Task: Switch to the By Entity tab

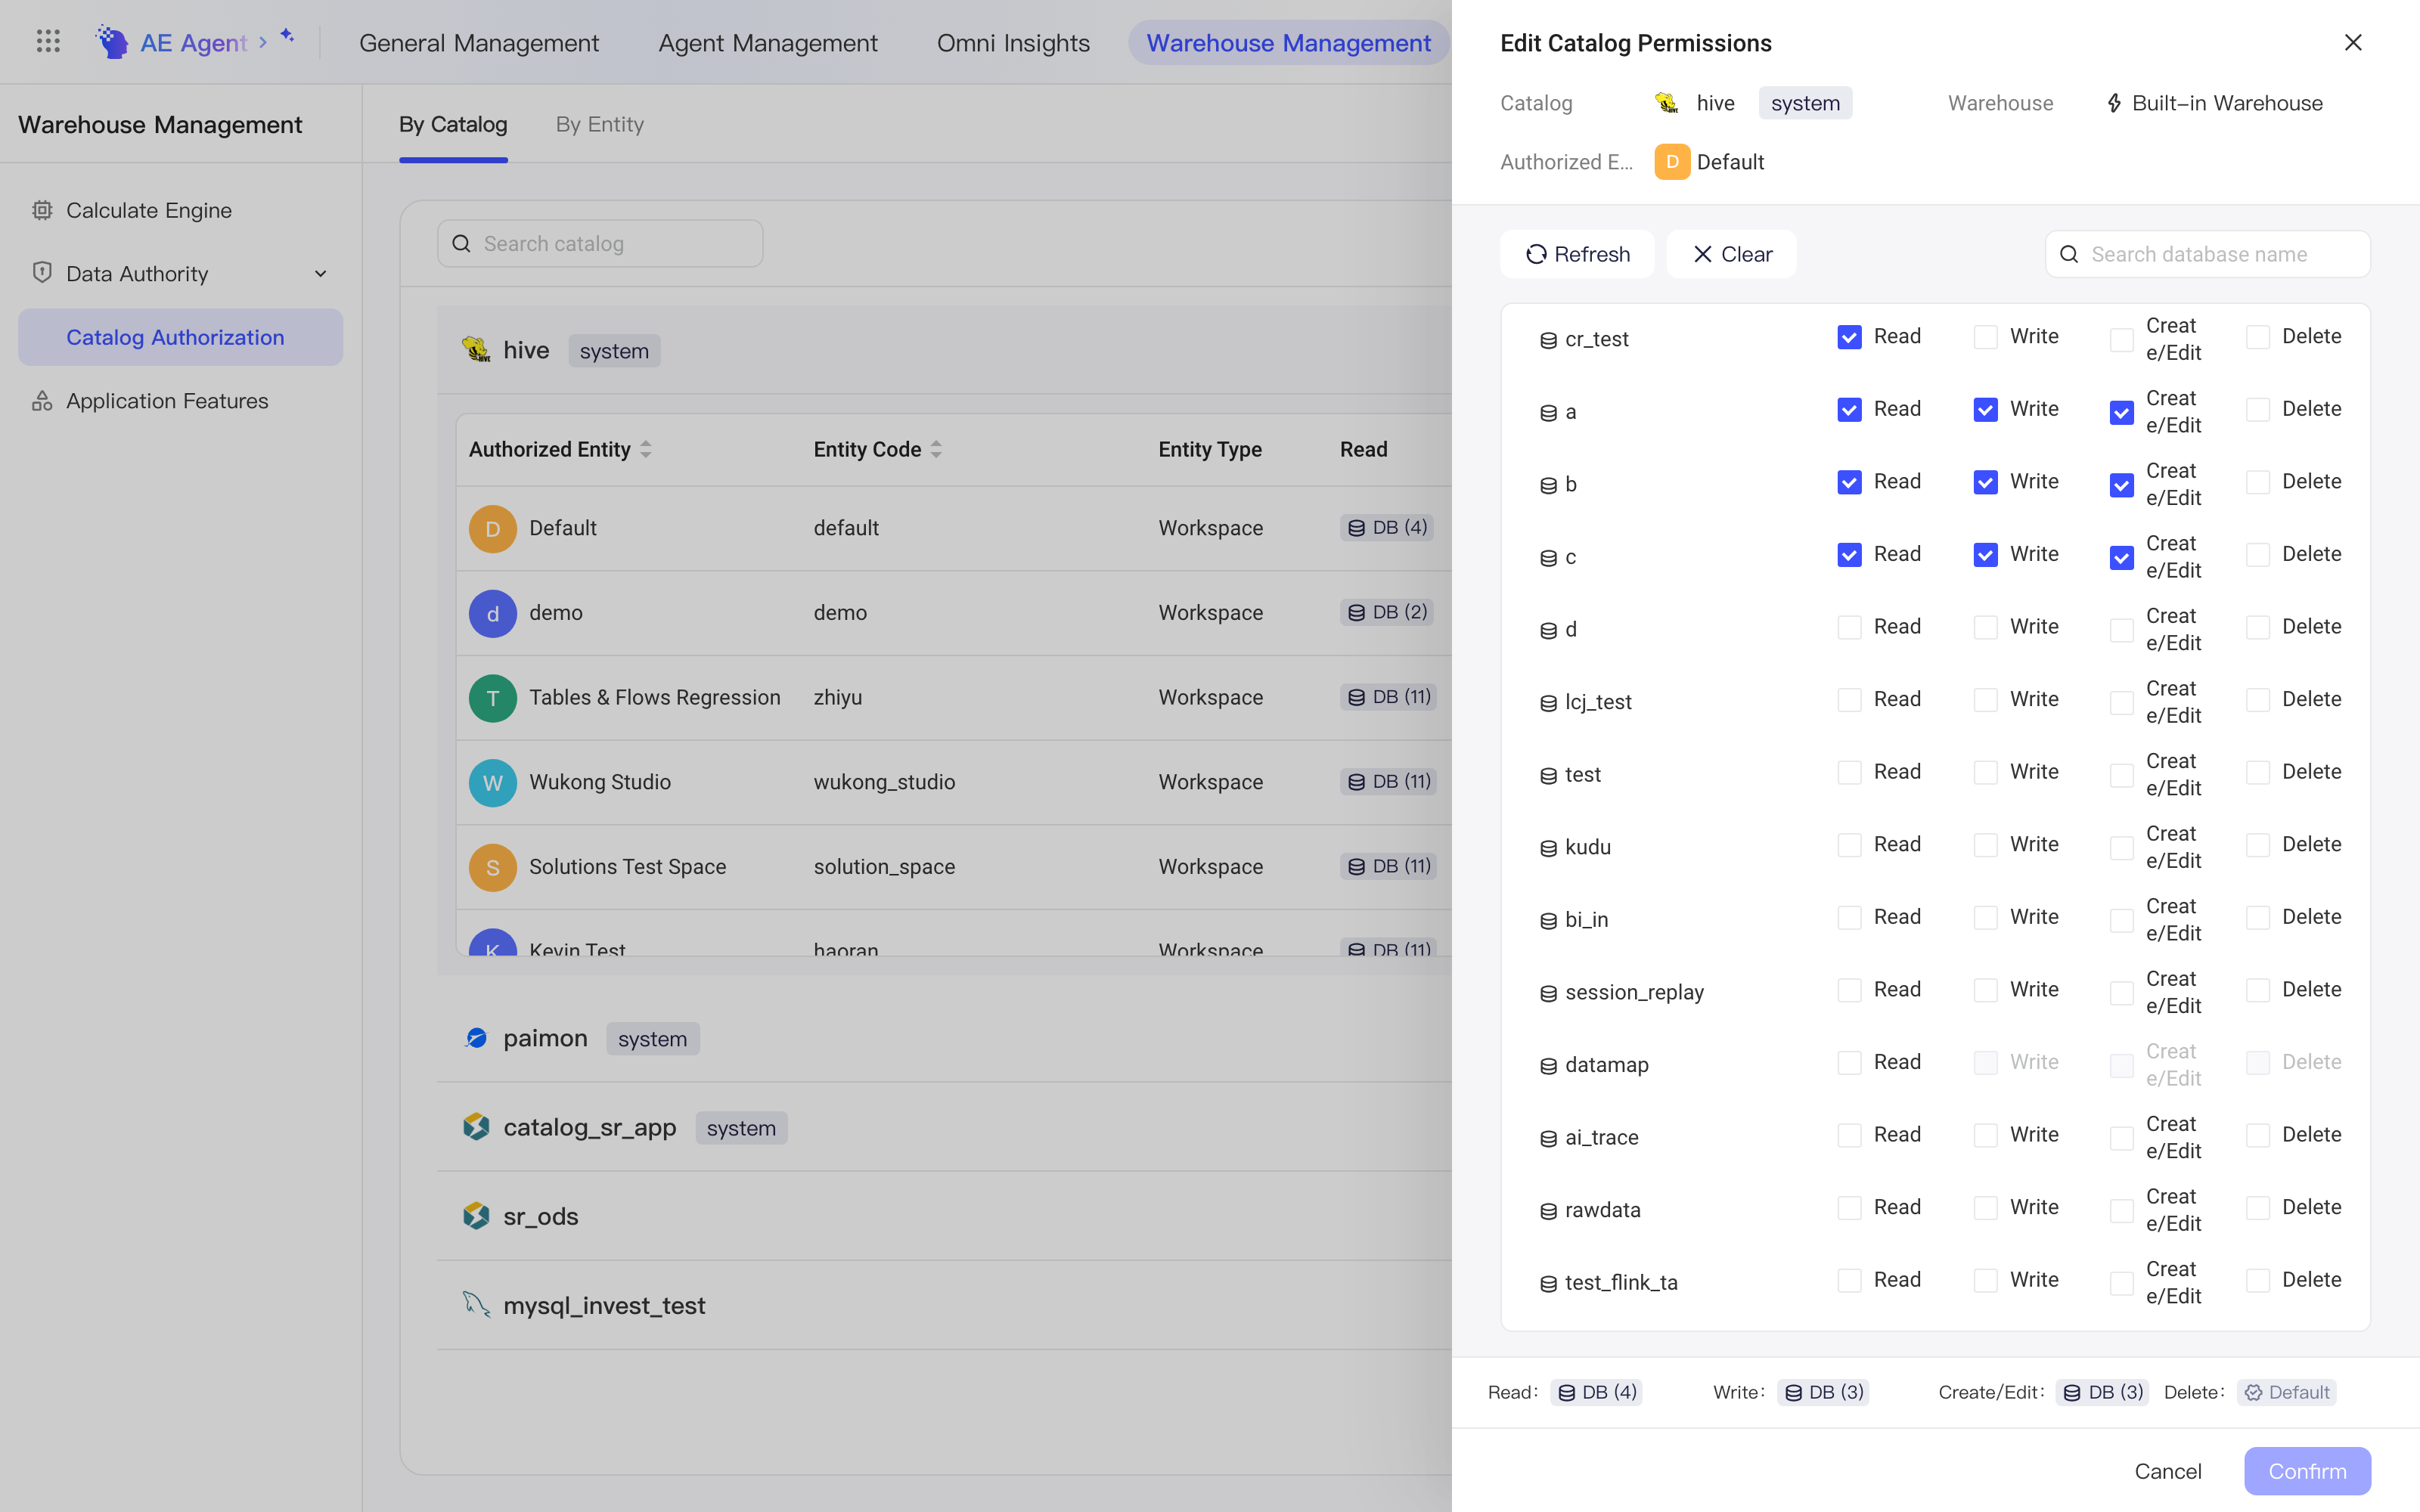Action: (x=599, y=125)
